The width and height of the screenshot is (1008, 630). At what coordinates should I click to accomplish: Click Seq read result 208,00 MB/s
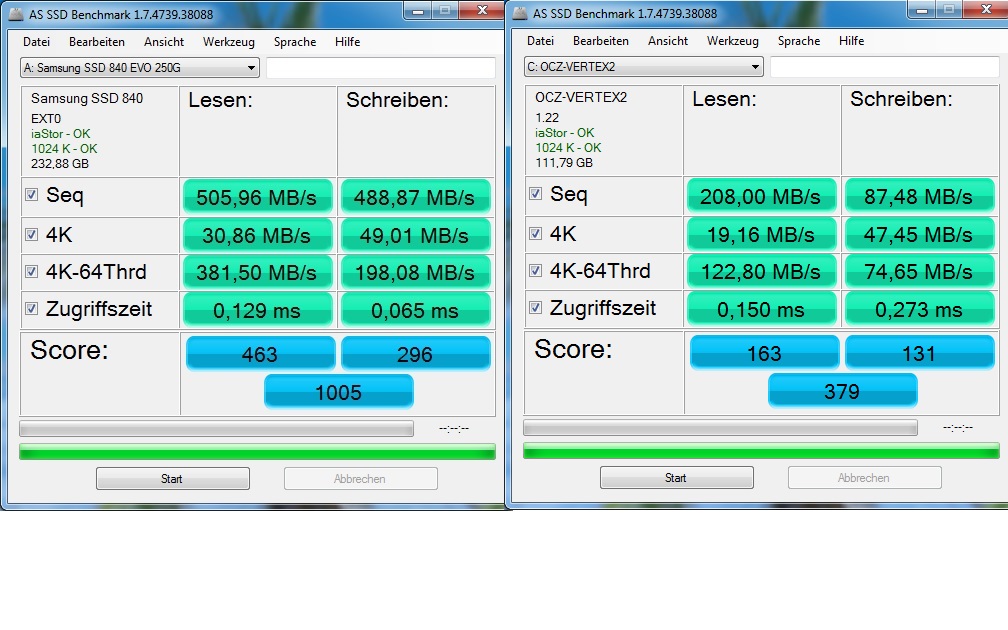point(761,195)
